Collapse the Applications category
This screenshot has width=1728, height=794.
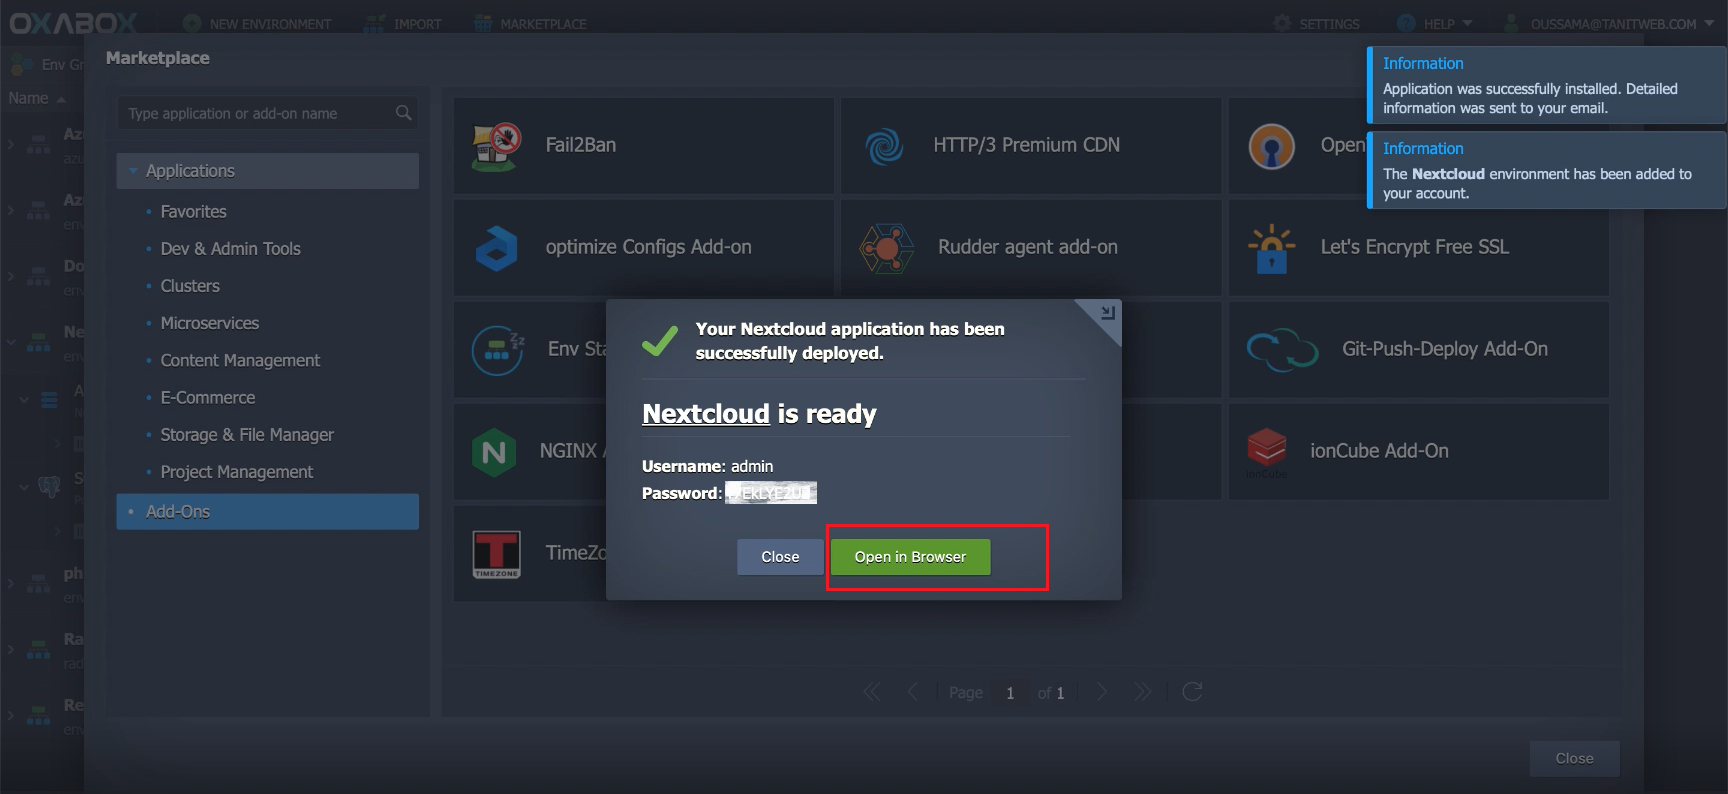[133, 171]
